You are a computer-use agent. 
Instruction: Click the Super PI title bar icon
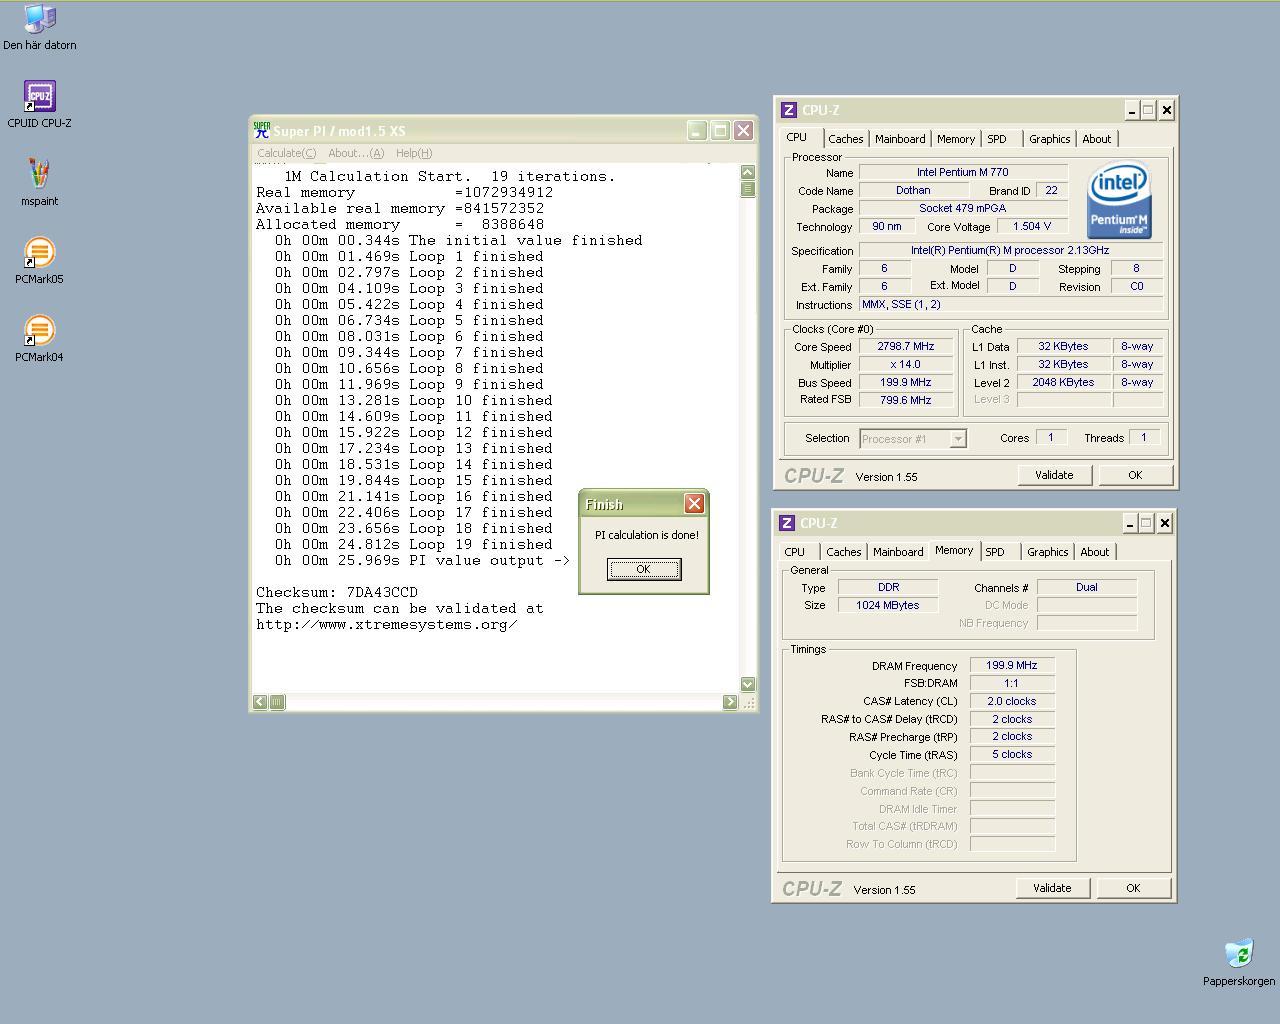262,130
